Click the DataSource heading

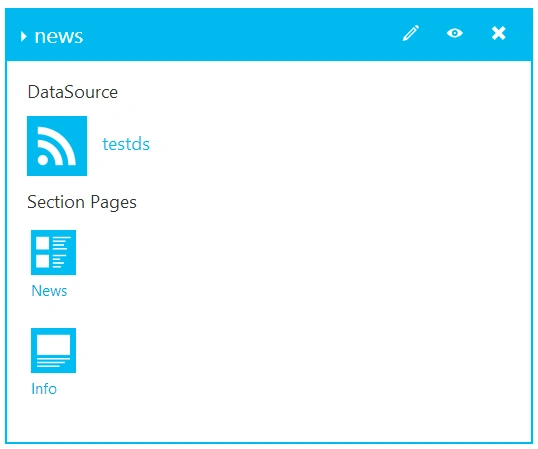pos(73,92)
